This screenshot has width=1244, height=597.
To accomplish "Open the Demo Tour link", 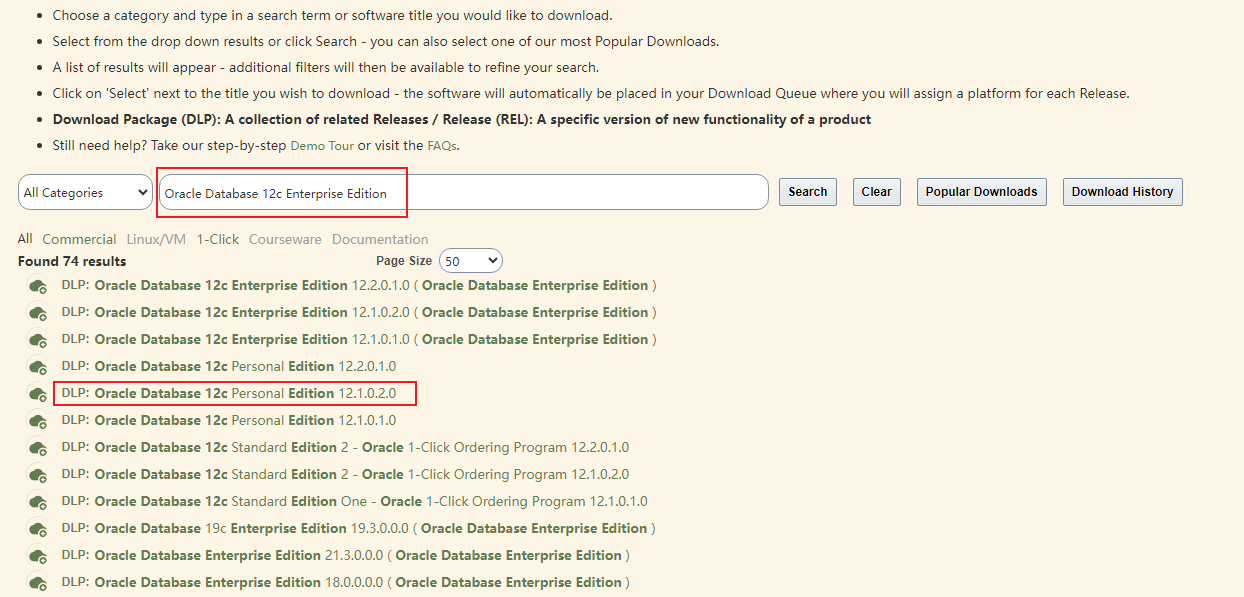I will tap(322, 145).
